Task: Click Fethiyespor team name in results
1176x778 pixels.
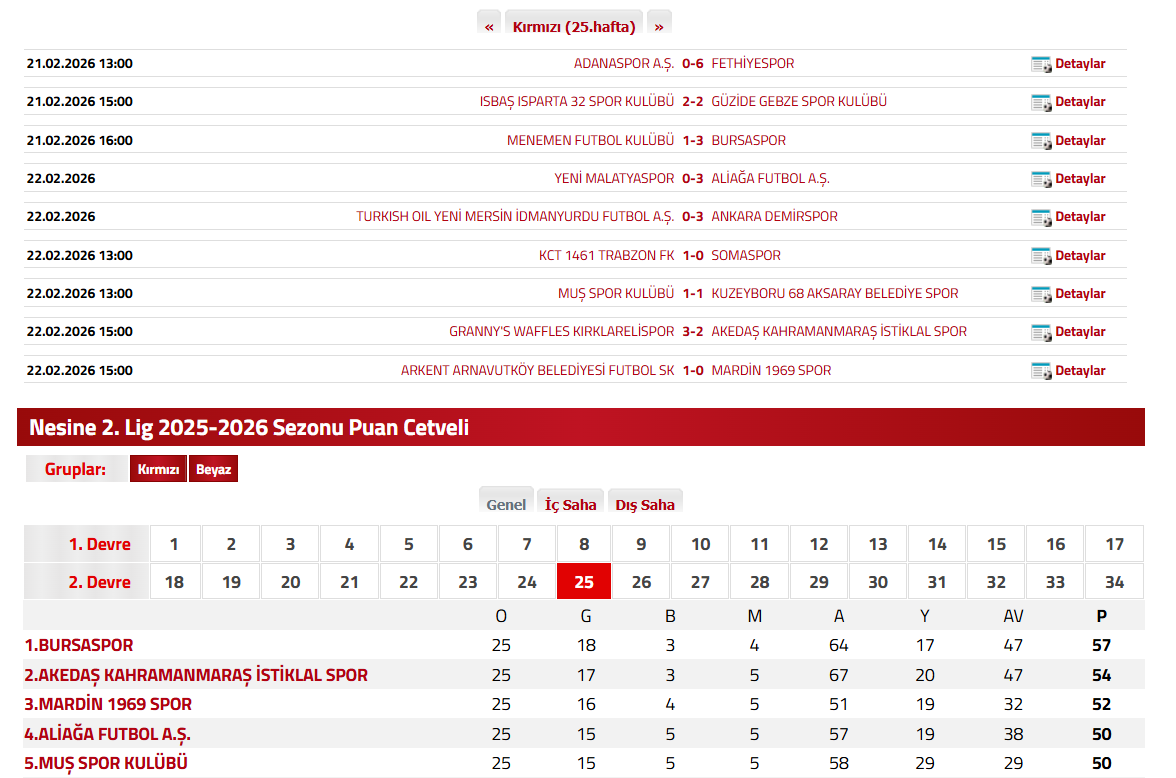Action: pyautogui.click(x=752, y=64)
